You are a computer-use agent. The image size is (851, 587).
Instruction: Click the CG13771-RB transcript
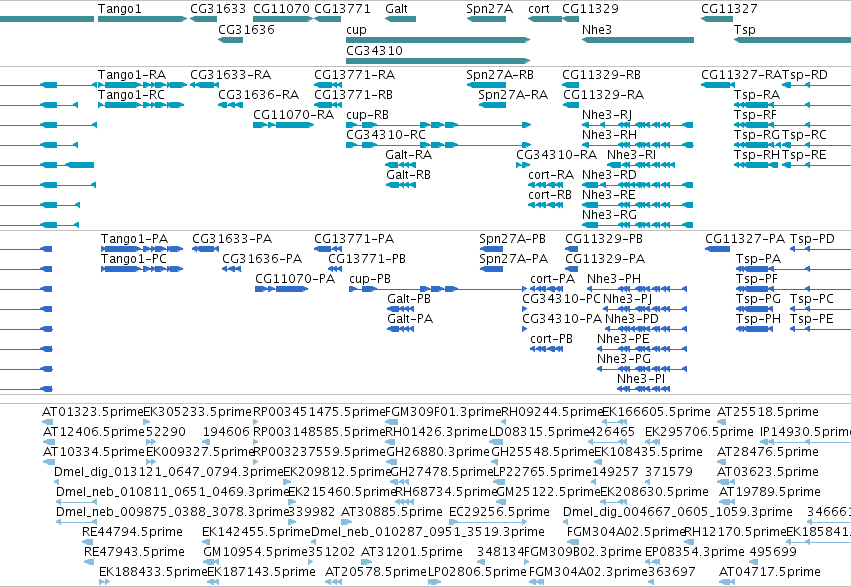tap(328, 105)
